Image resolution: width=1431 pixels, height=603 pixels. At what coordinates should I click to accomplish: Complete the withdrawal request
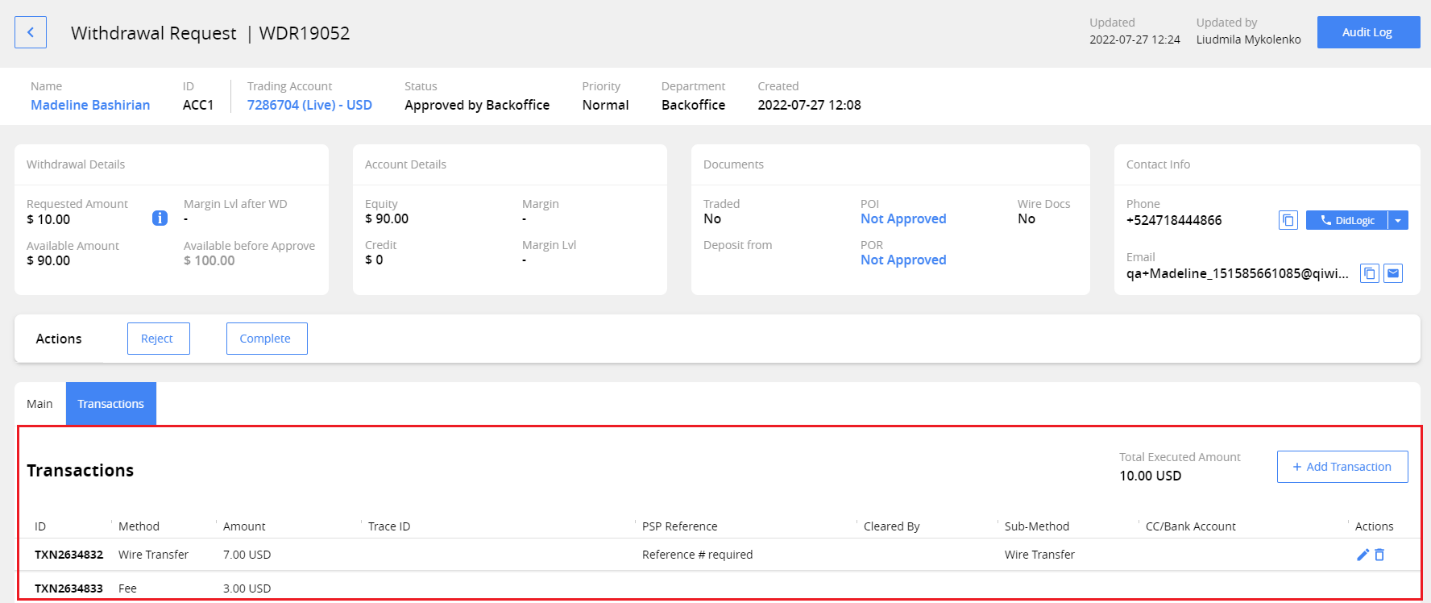point(266,338)
